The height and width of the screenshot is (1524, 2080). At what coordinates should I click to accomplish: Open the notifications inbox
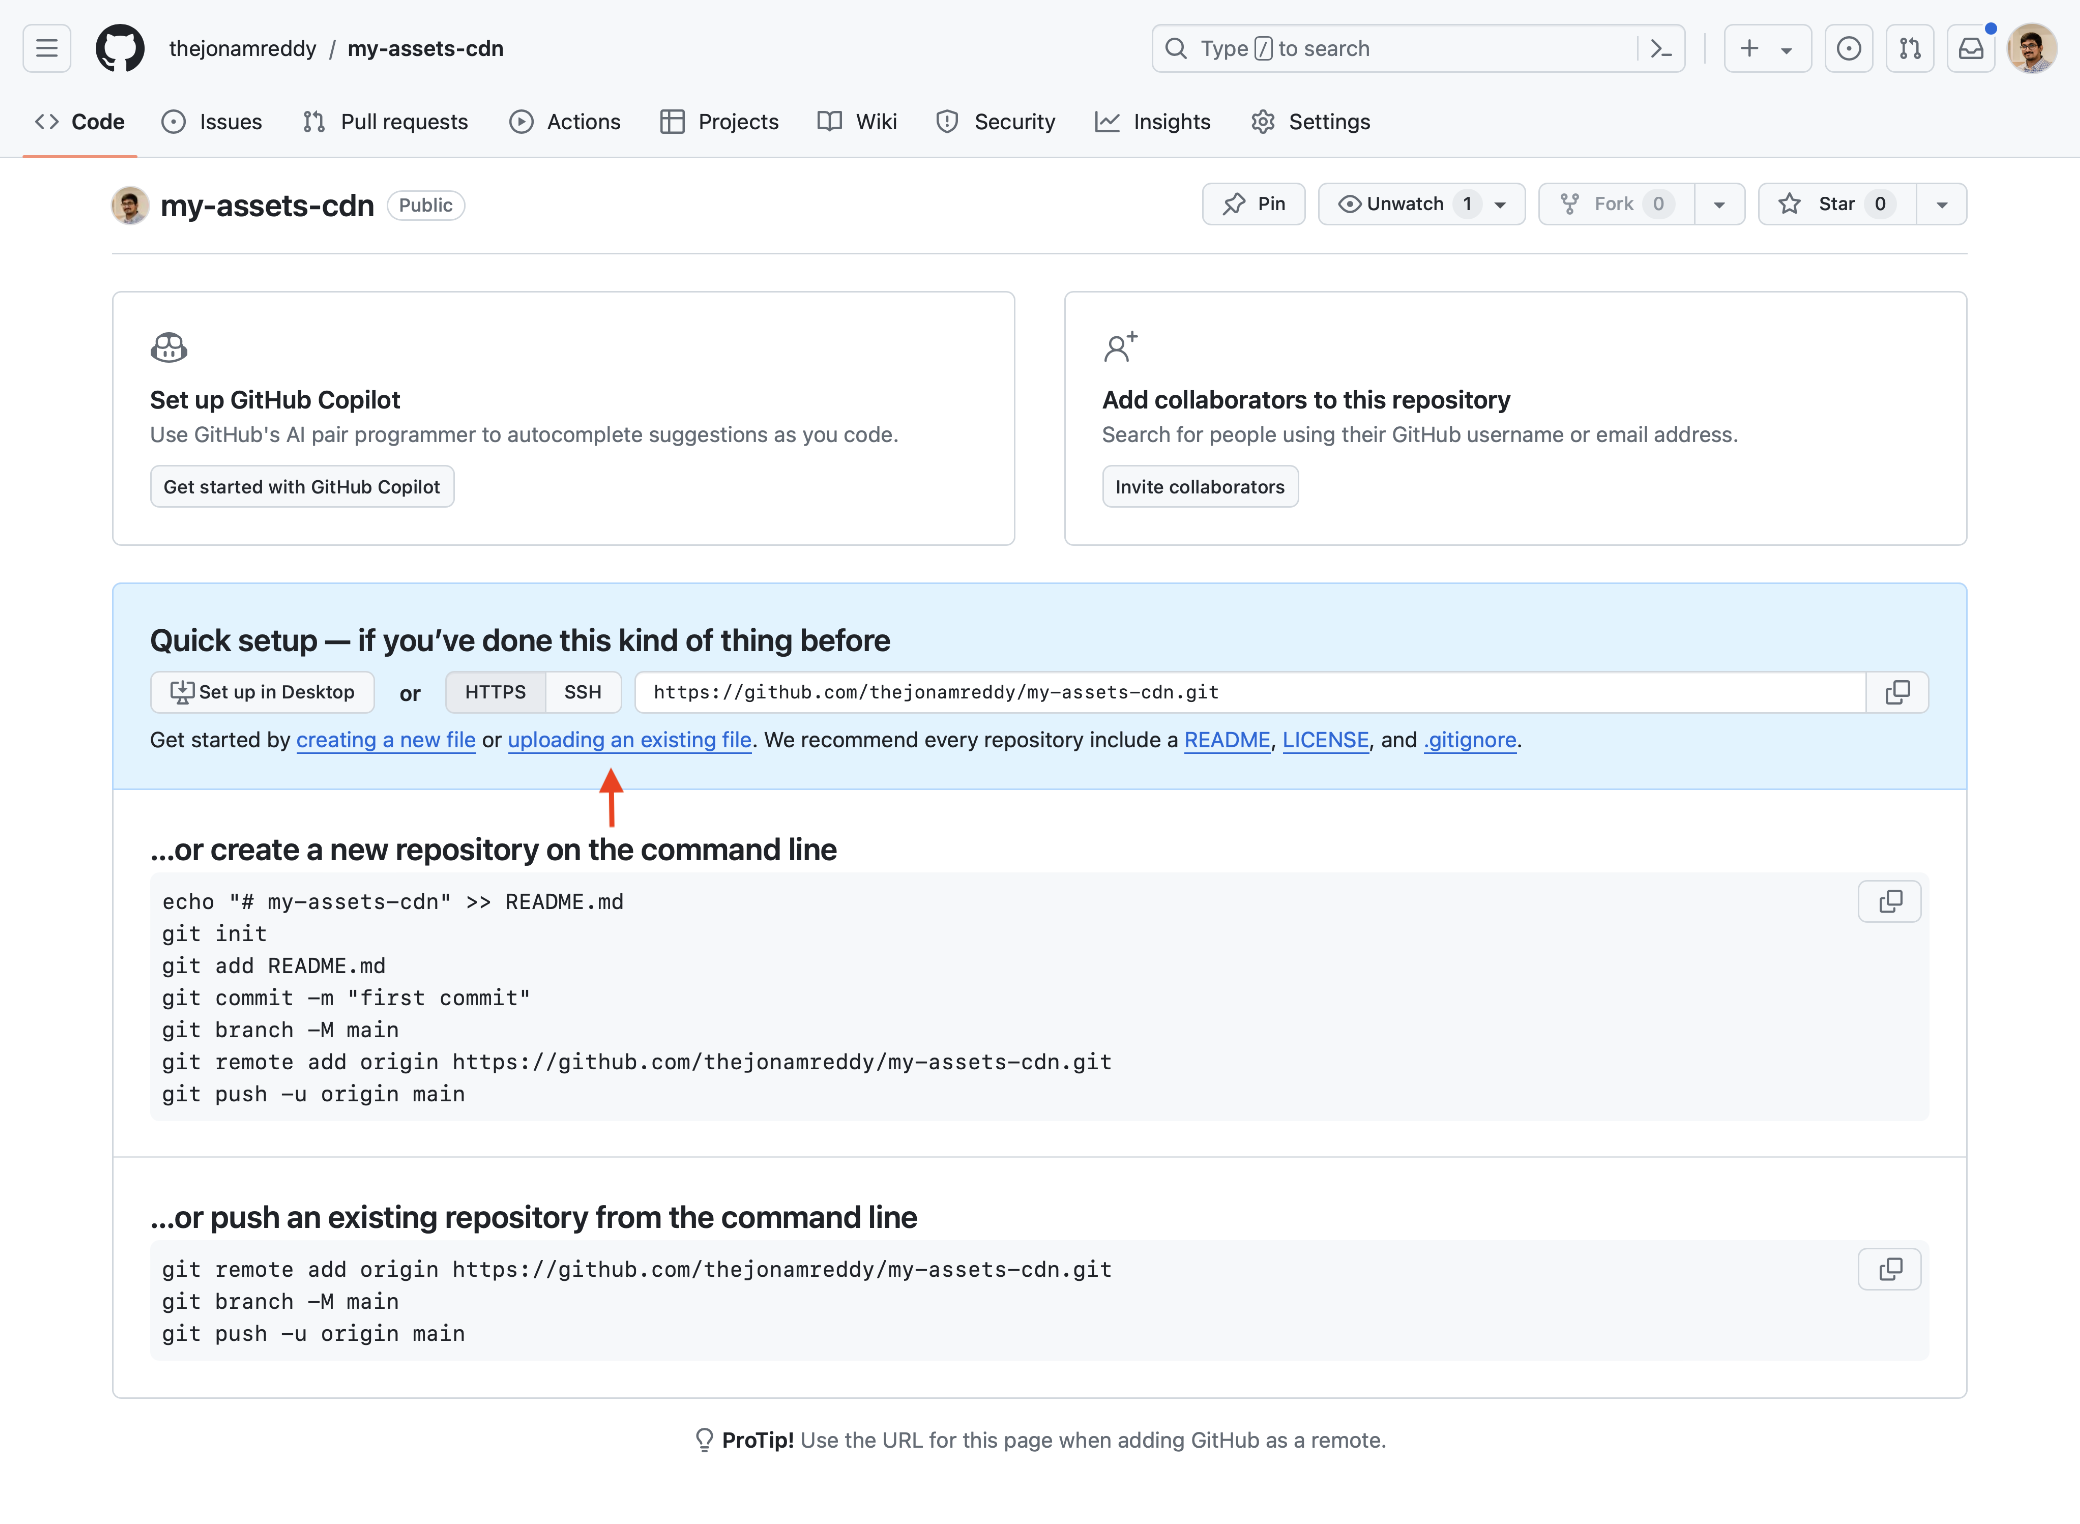tap(1971, 48)
